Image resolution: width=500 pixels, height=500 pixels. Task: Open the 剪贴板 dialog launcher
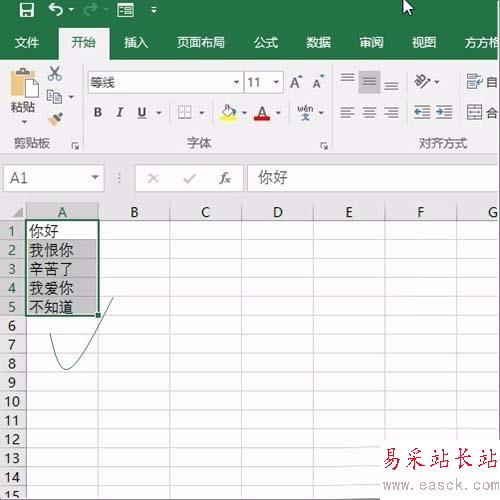click(75, 146)
